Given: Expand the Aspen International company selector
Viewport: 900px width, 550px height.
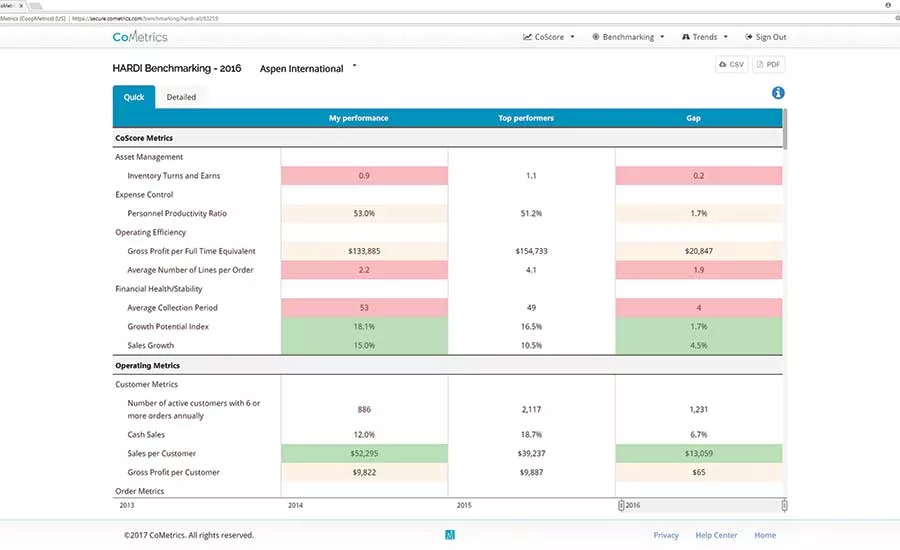Looking at the screenshot, I should pos(308,68).
